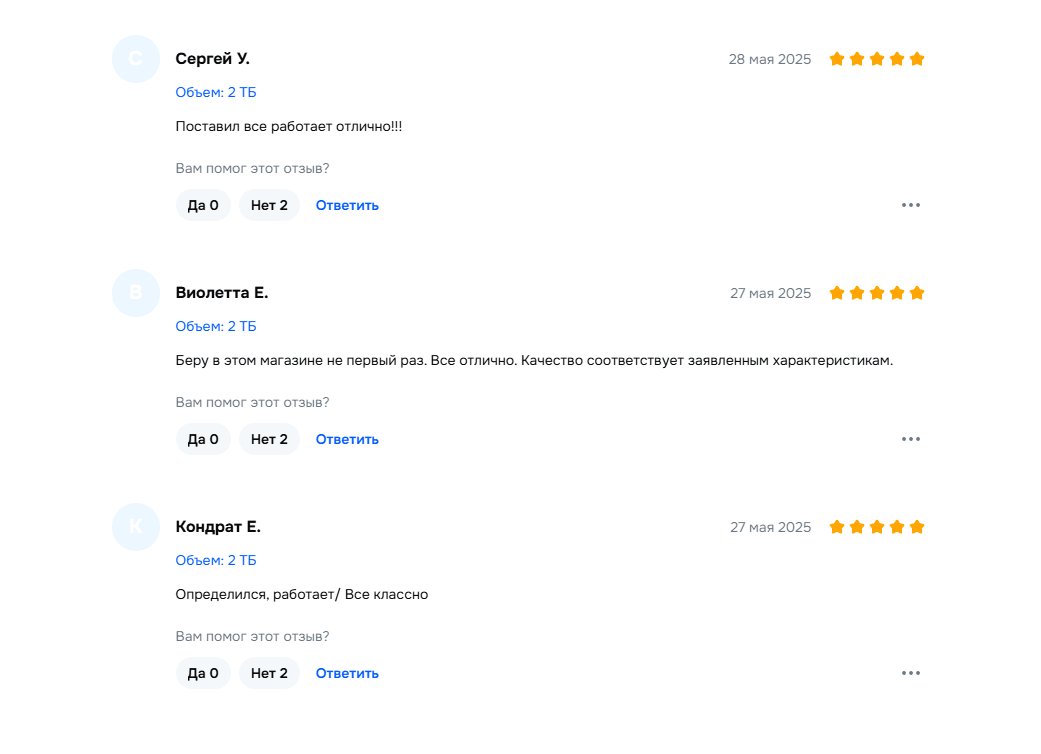Open more options for Сергей У. review
Screen dimensions: 1041x754
[910, 205]
